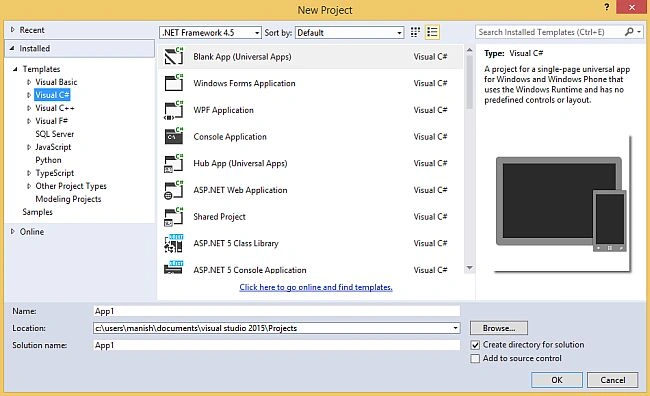Uncheck Create directory for solution
Screen dimensions: 650x396
point(475,345)
